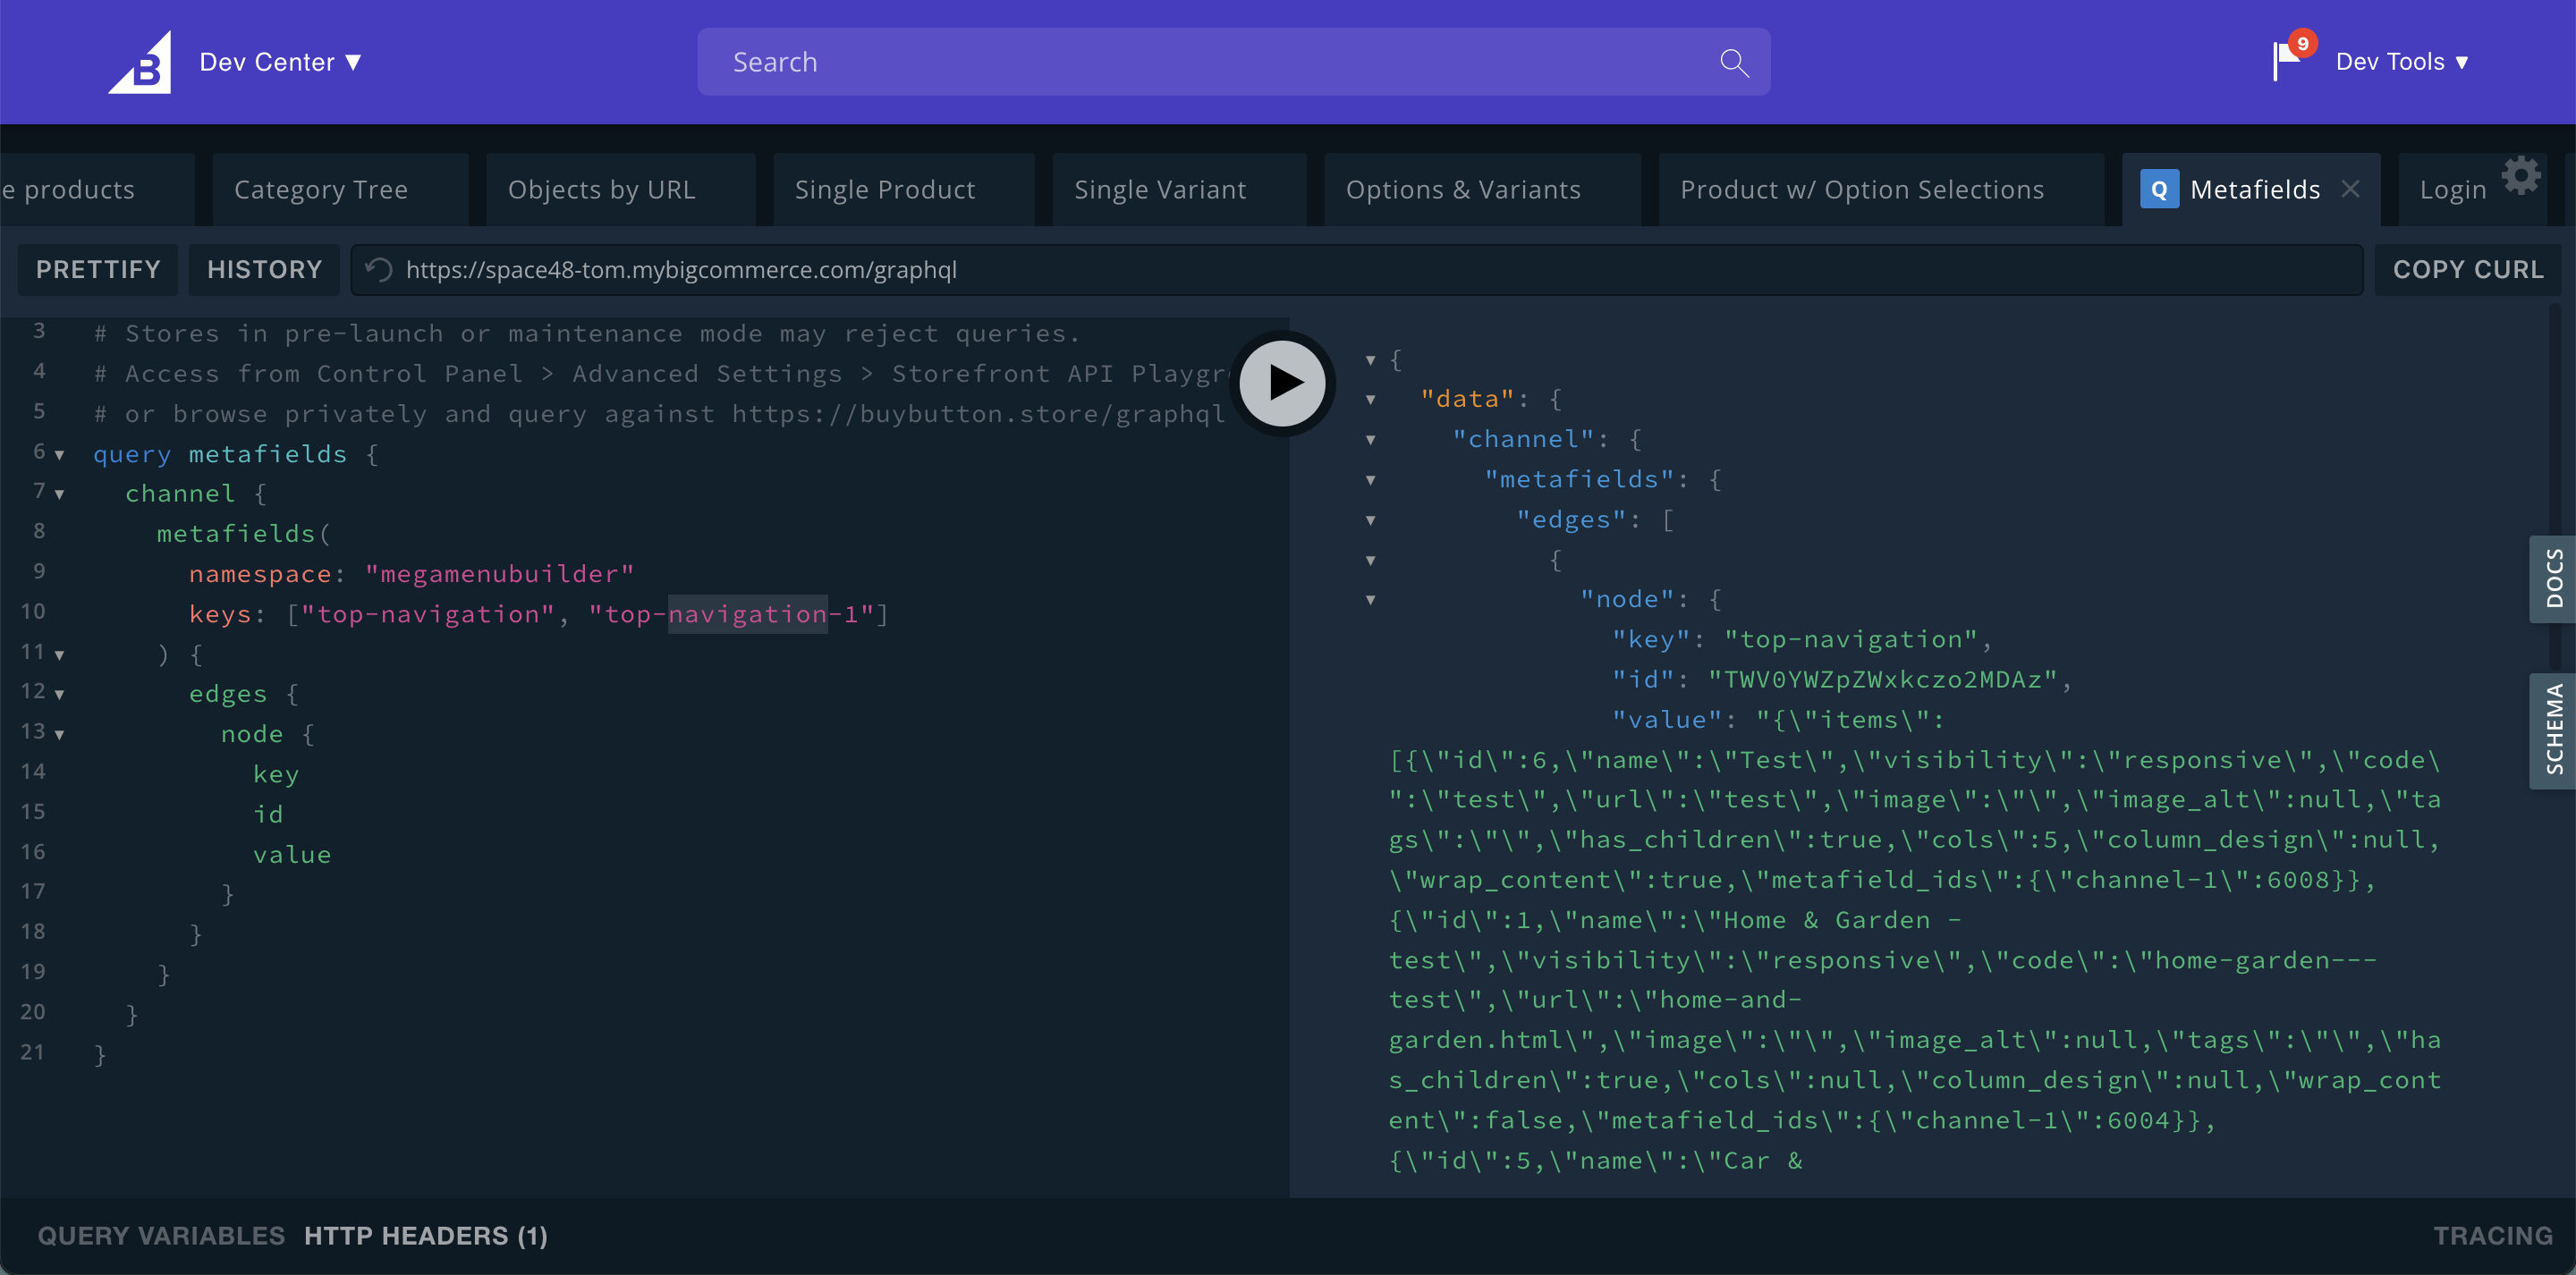Collapse the node block on line 13
The image size is (2576, 1275).
(x=59, y=735)
